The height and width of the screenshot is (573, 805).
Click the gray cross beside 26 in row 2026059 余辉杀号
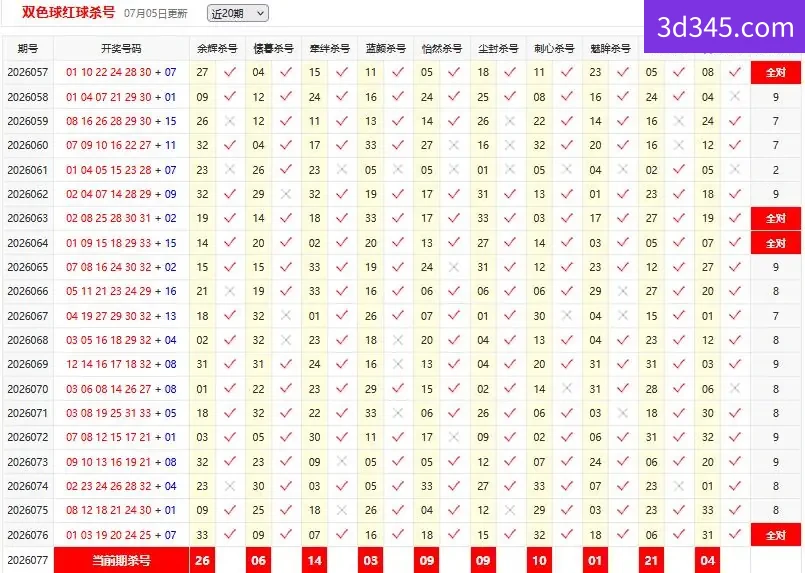click(x=230, y=121)
